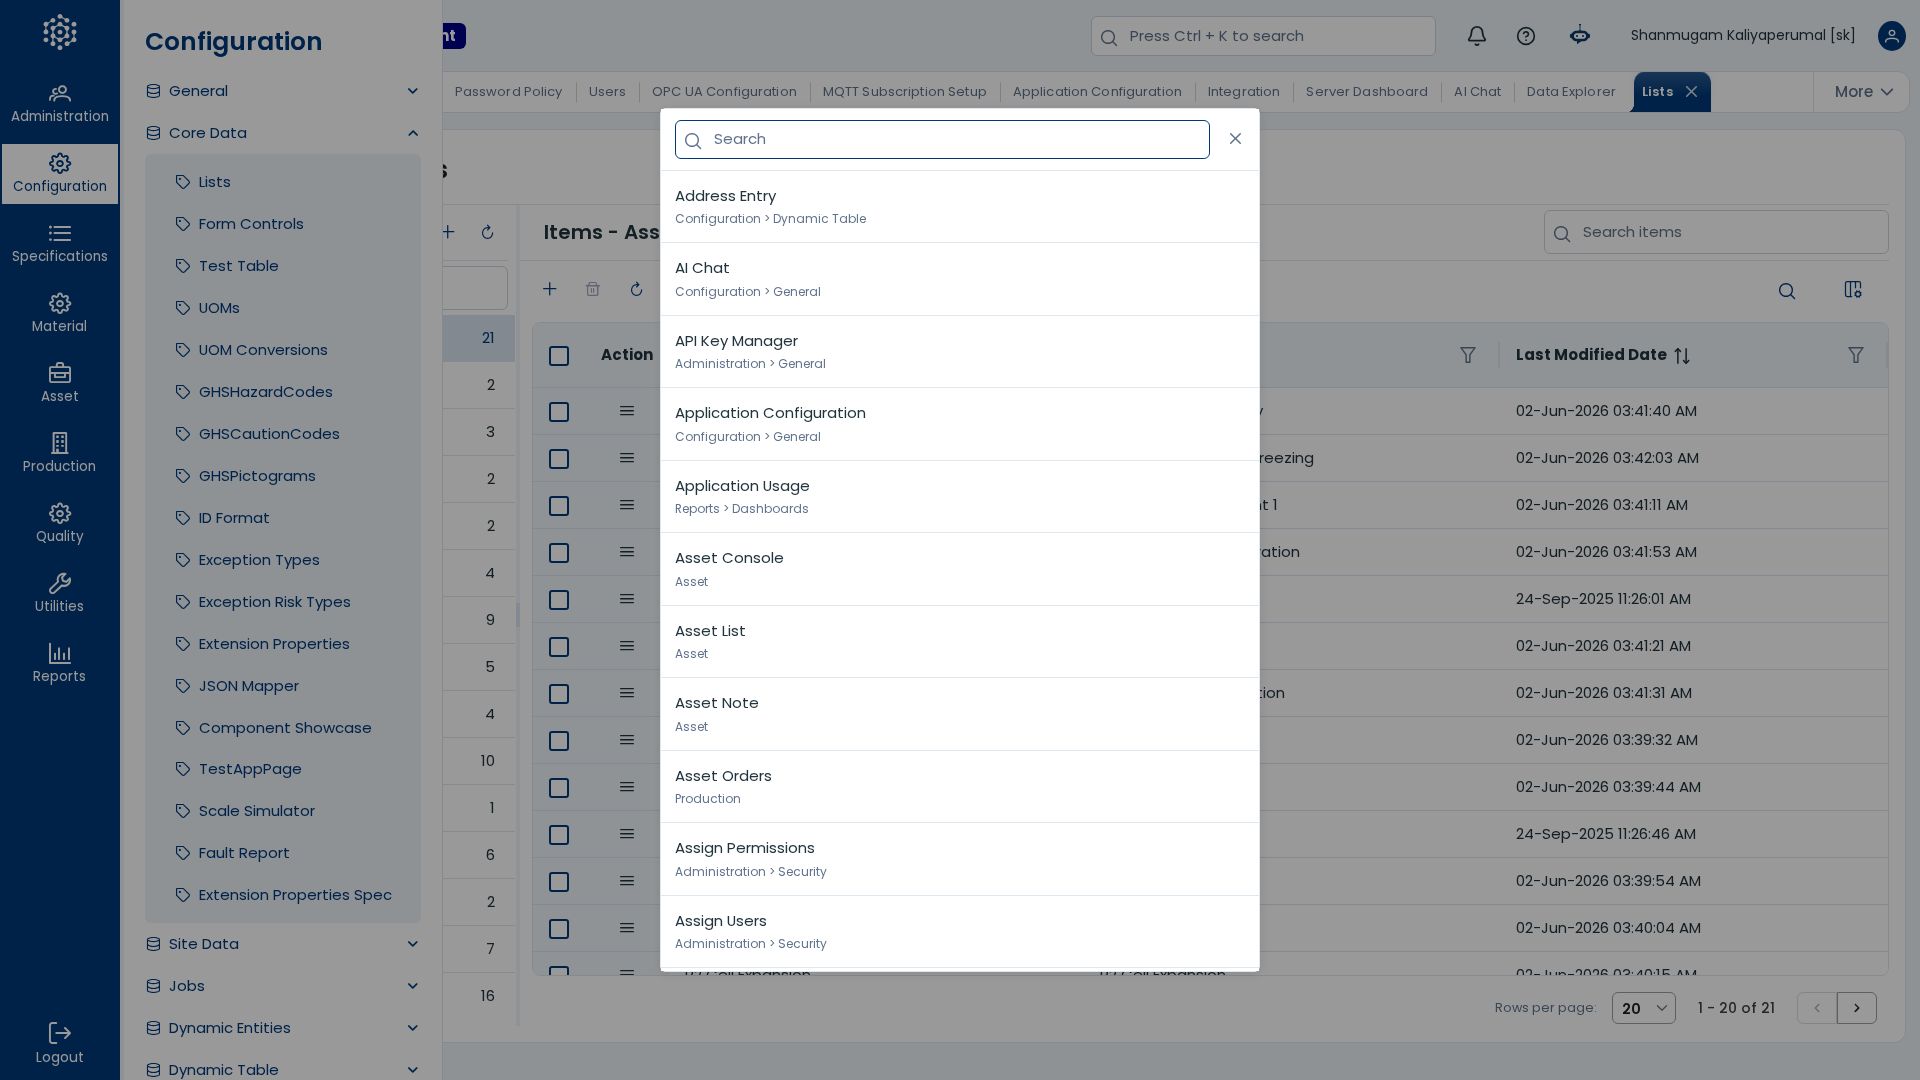1920x1080 pixels.
Task: Open Asset Console search result
Action: (959, 569)
